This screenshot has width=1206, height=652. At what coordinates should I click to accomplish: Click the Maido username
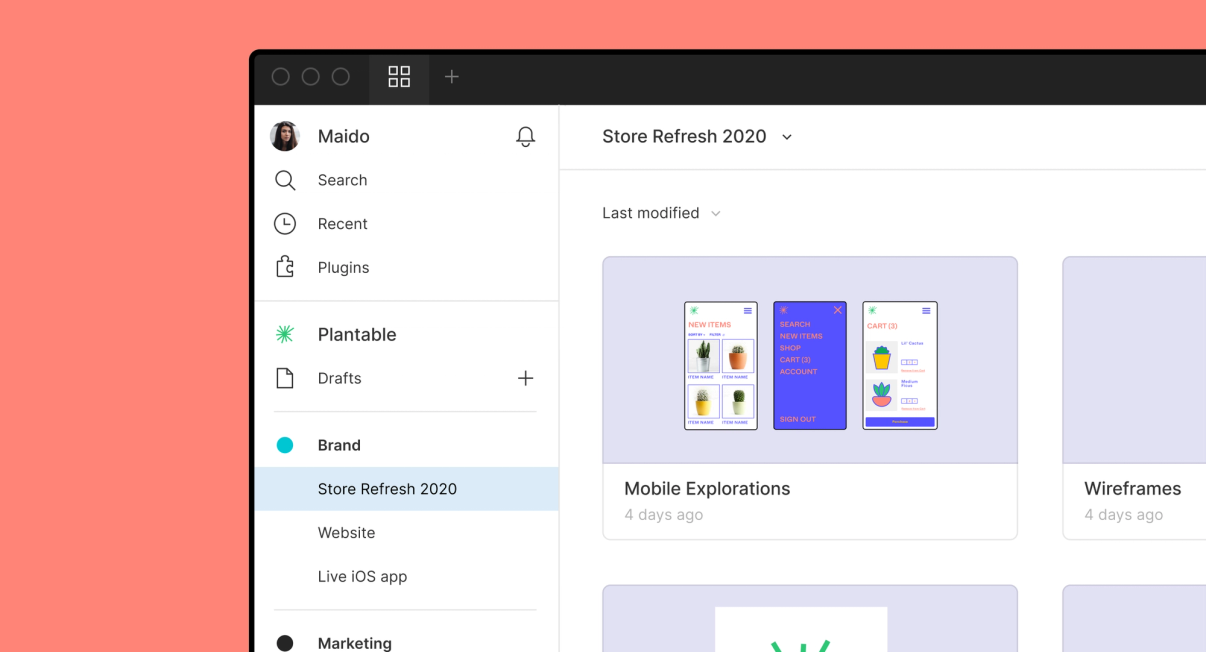[344, 136]
